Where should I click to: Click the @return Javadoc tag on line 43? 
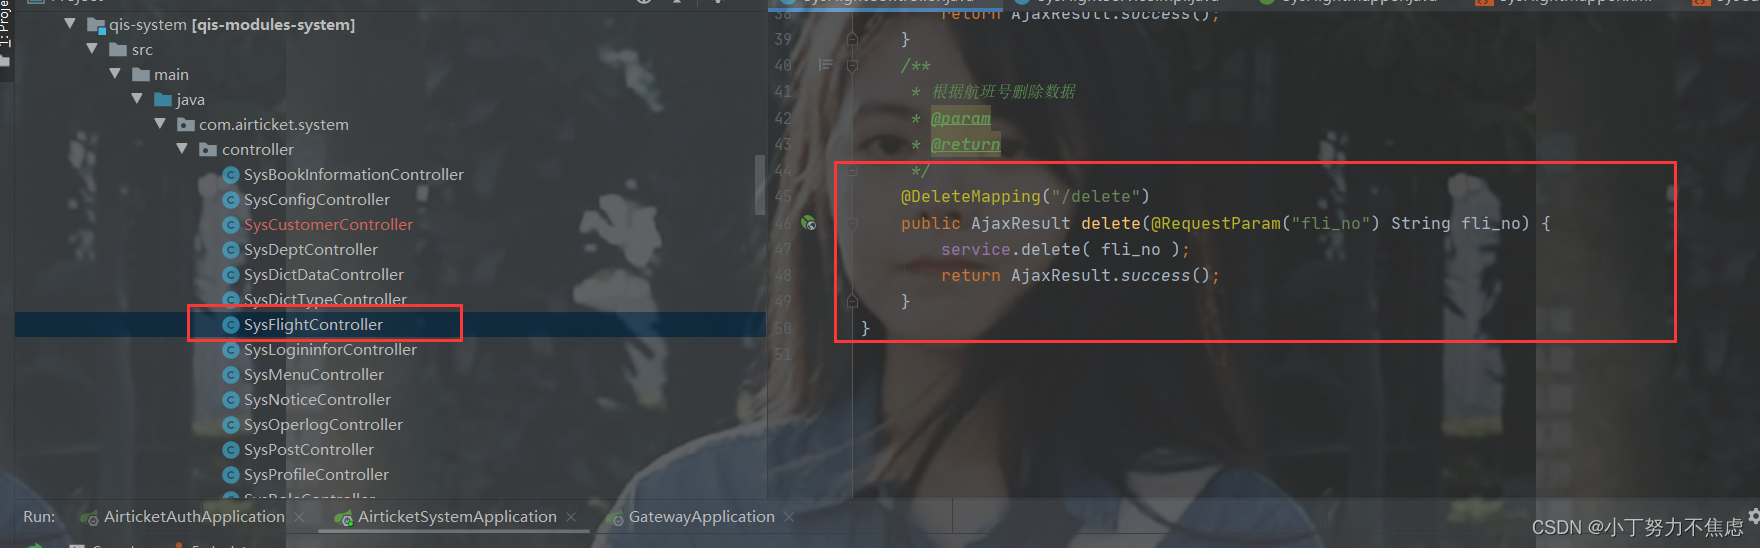tap(966, 144)
